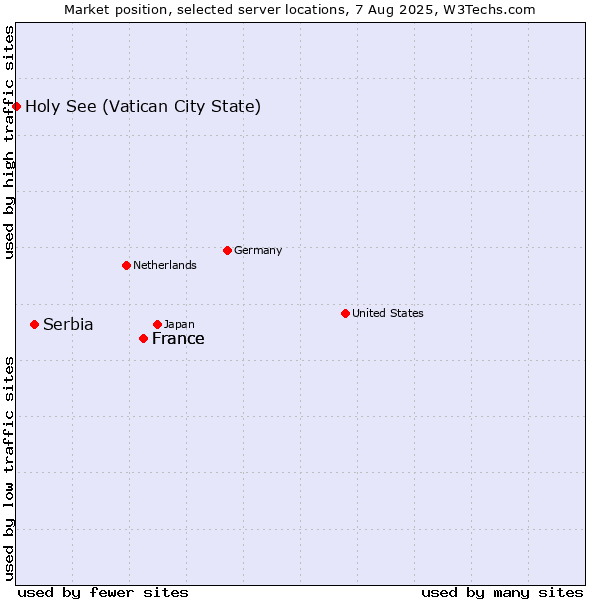Click the France red data point

tap(143, 339)
